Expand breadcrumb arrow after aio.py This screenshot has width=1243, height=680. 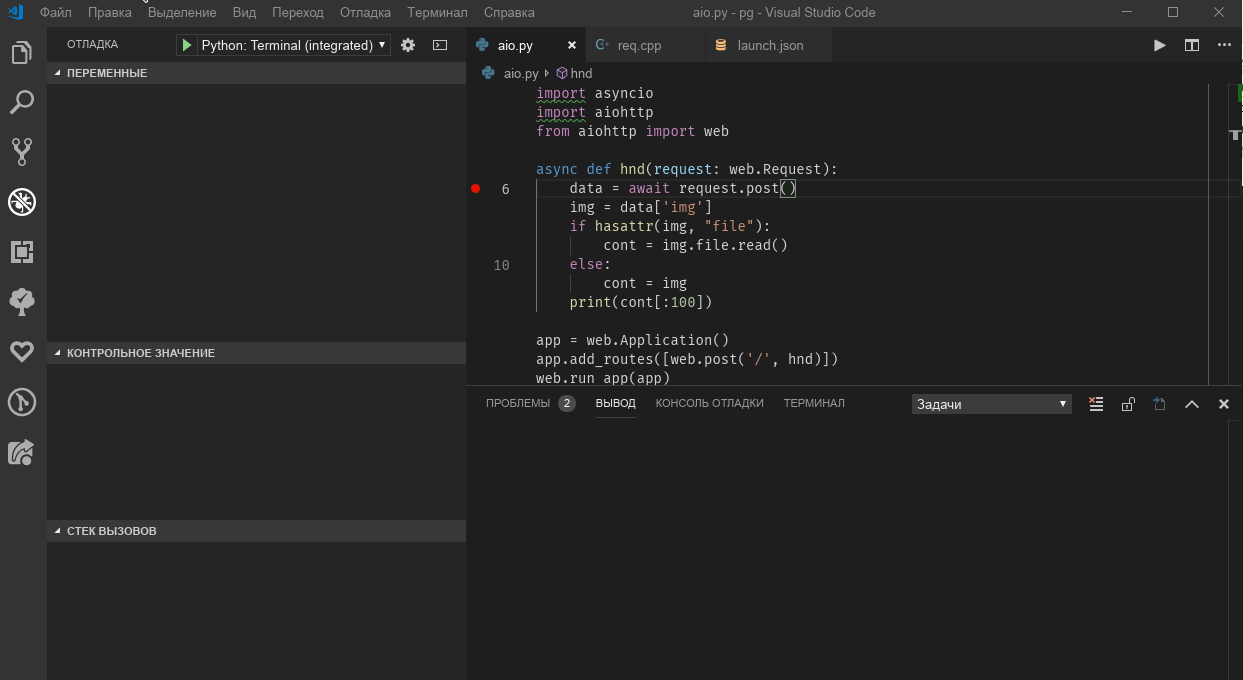(547, 74)
